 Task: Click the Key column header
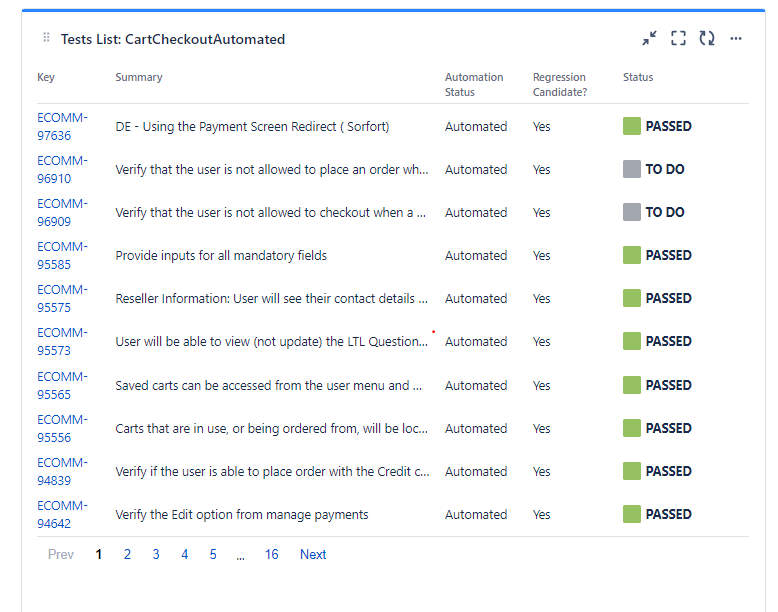coord(46,77)
